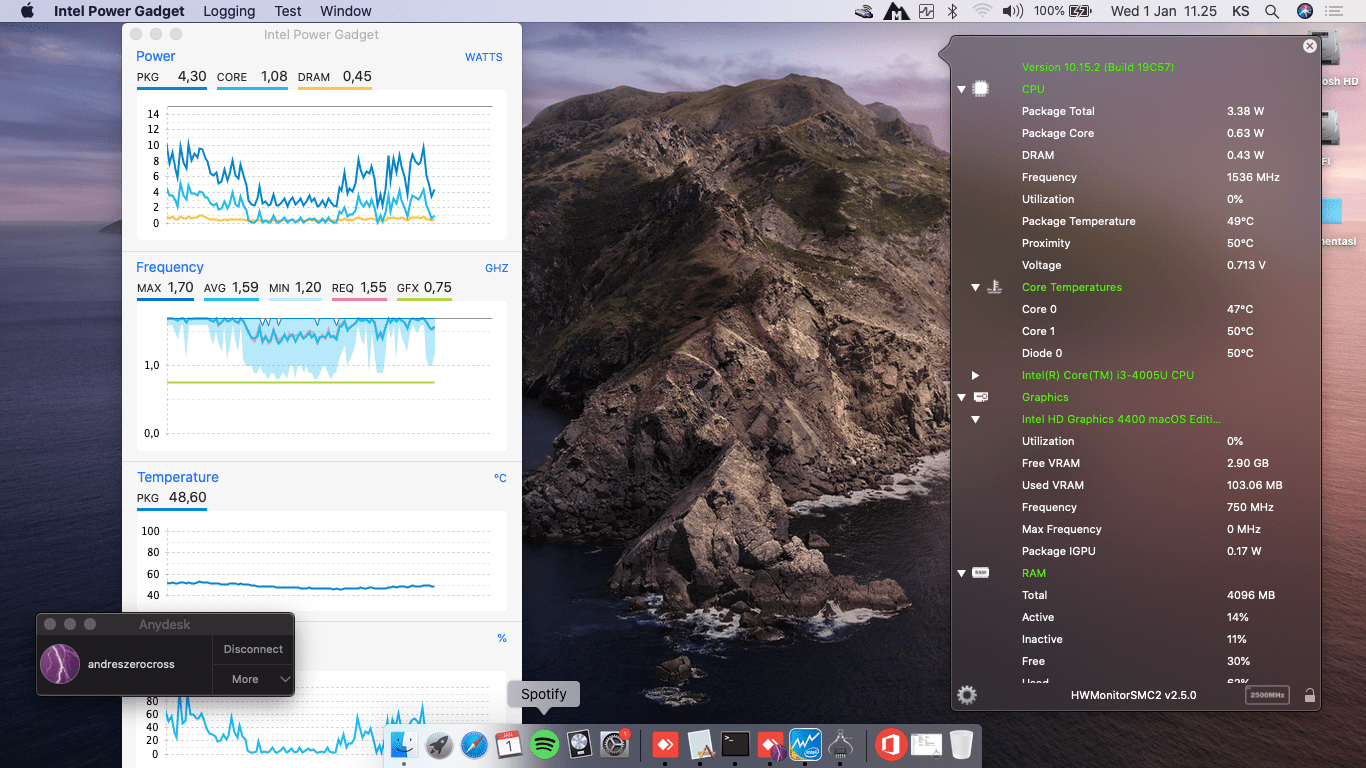
Task: Collapse the Core Temperatures group
Action: [975, 287]
